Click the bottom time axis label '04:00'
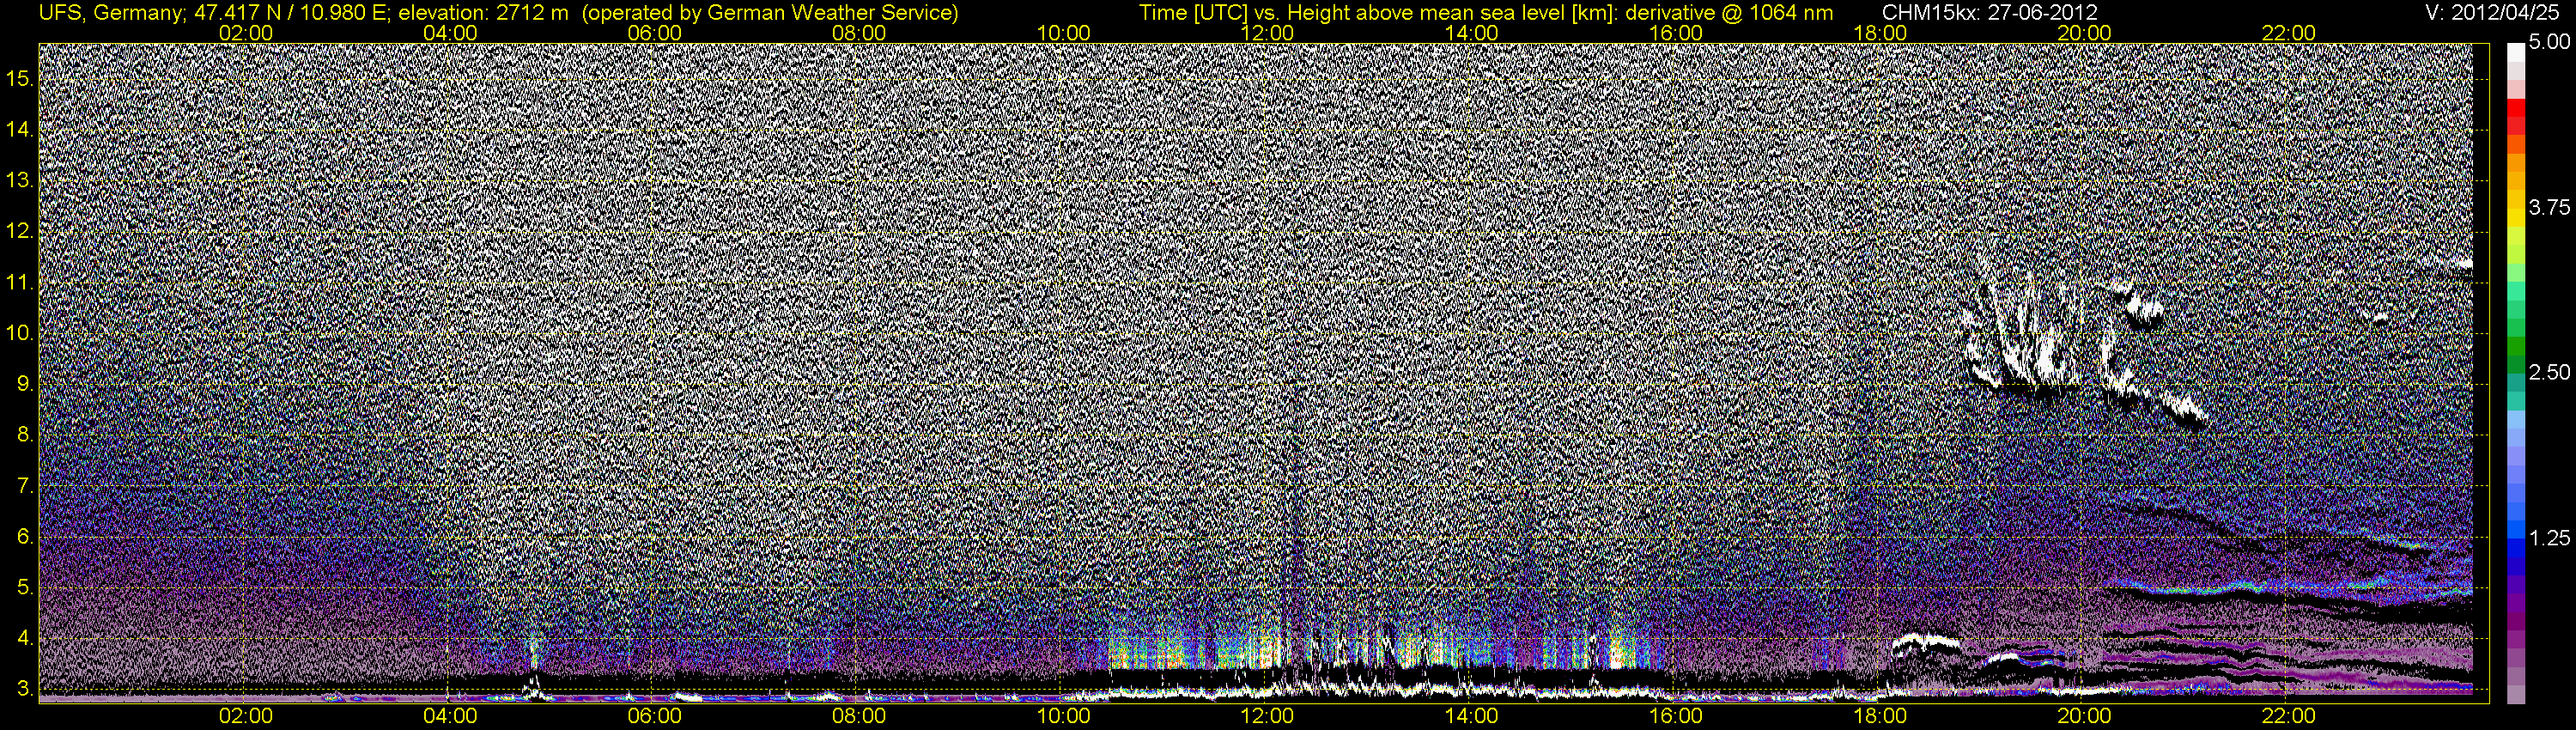 pyautogui.click(x=450, y=716)
